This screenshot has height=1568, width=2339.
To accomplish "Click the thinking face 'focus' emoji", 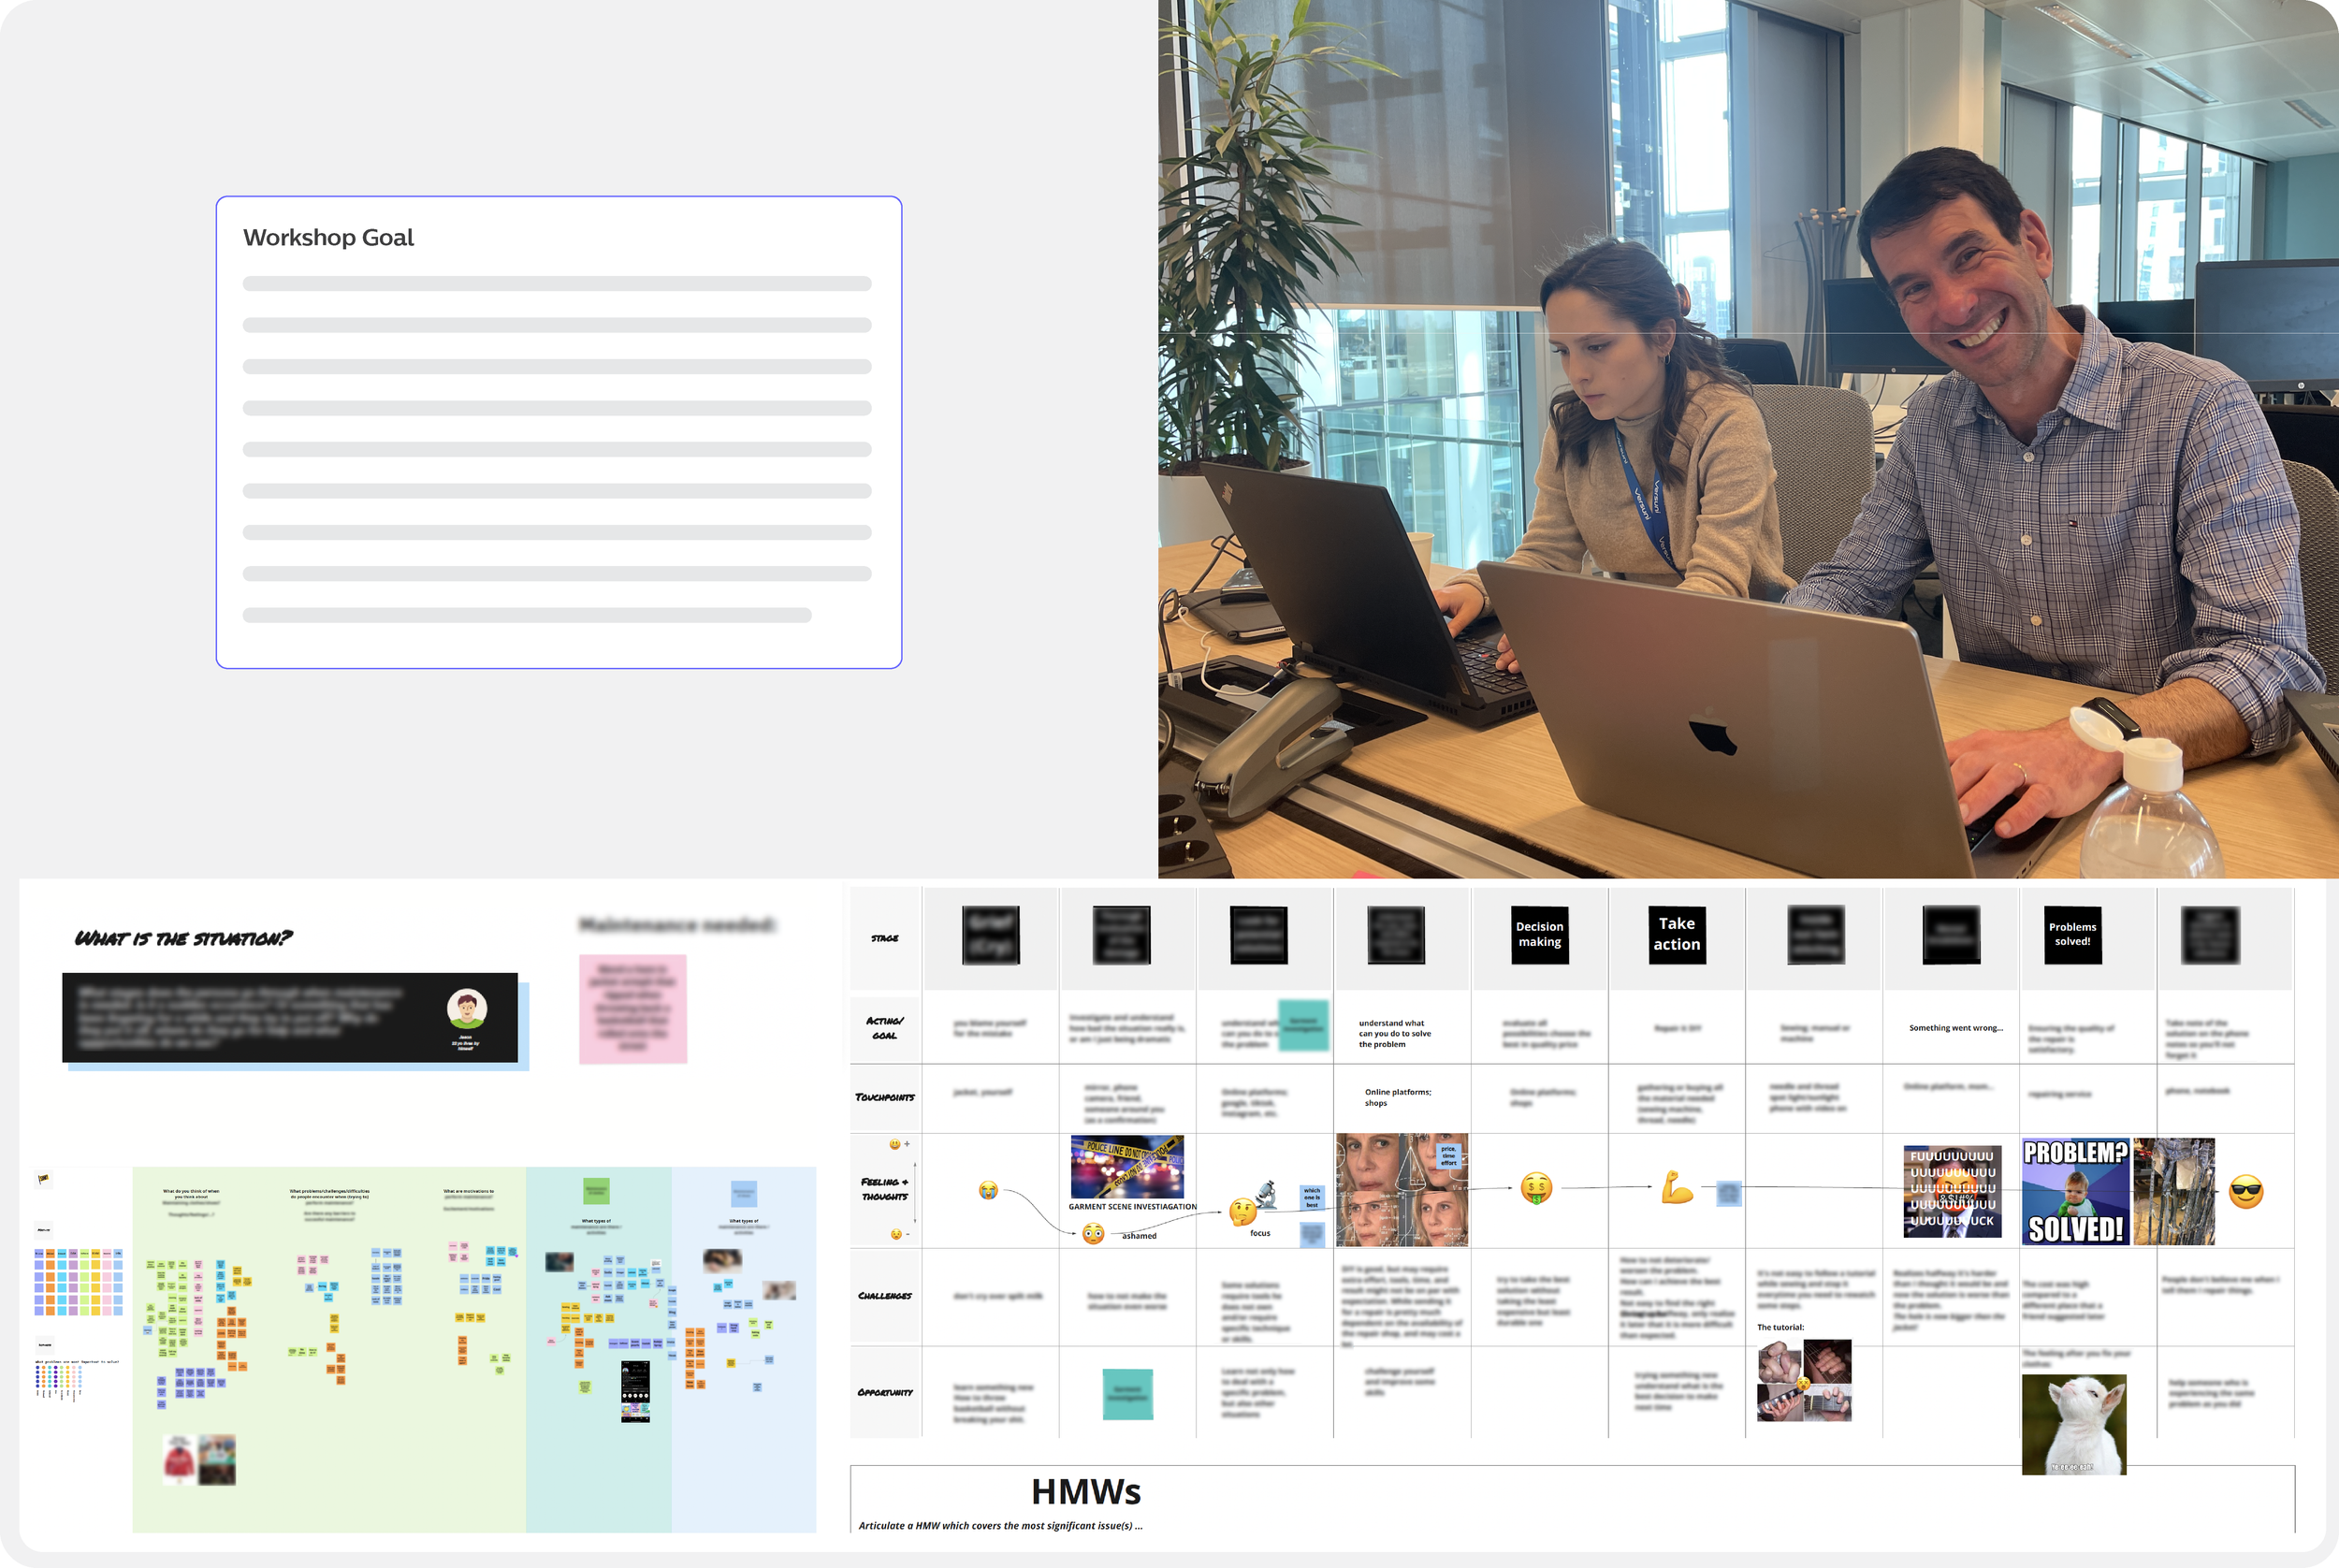I will pos(1242,1212).
